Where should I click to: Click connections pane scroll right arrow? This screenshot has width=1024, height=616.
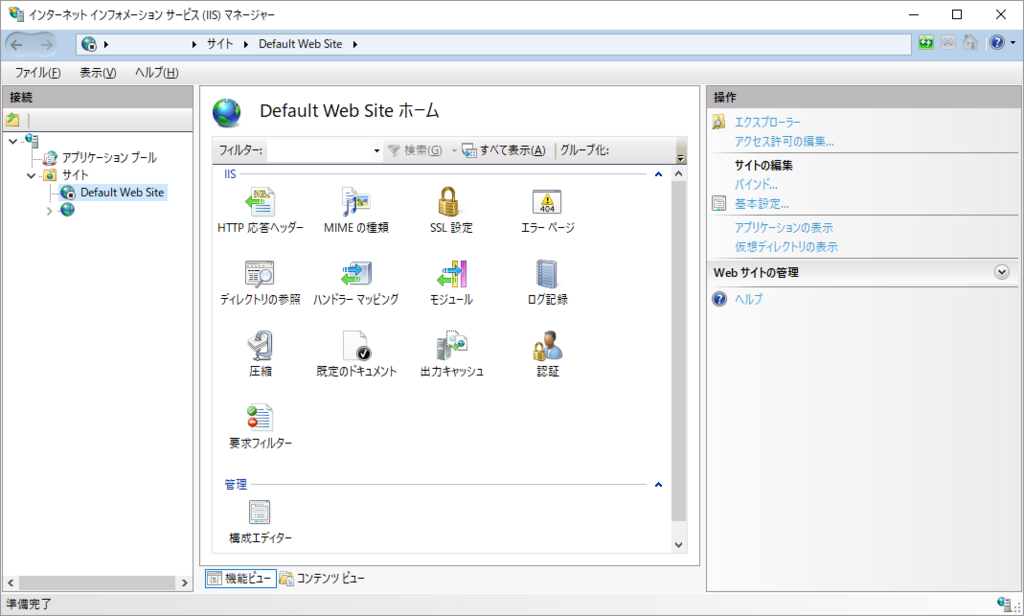[x=184, y=583]
